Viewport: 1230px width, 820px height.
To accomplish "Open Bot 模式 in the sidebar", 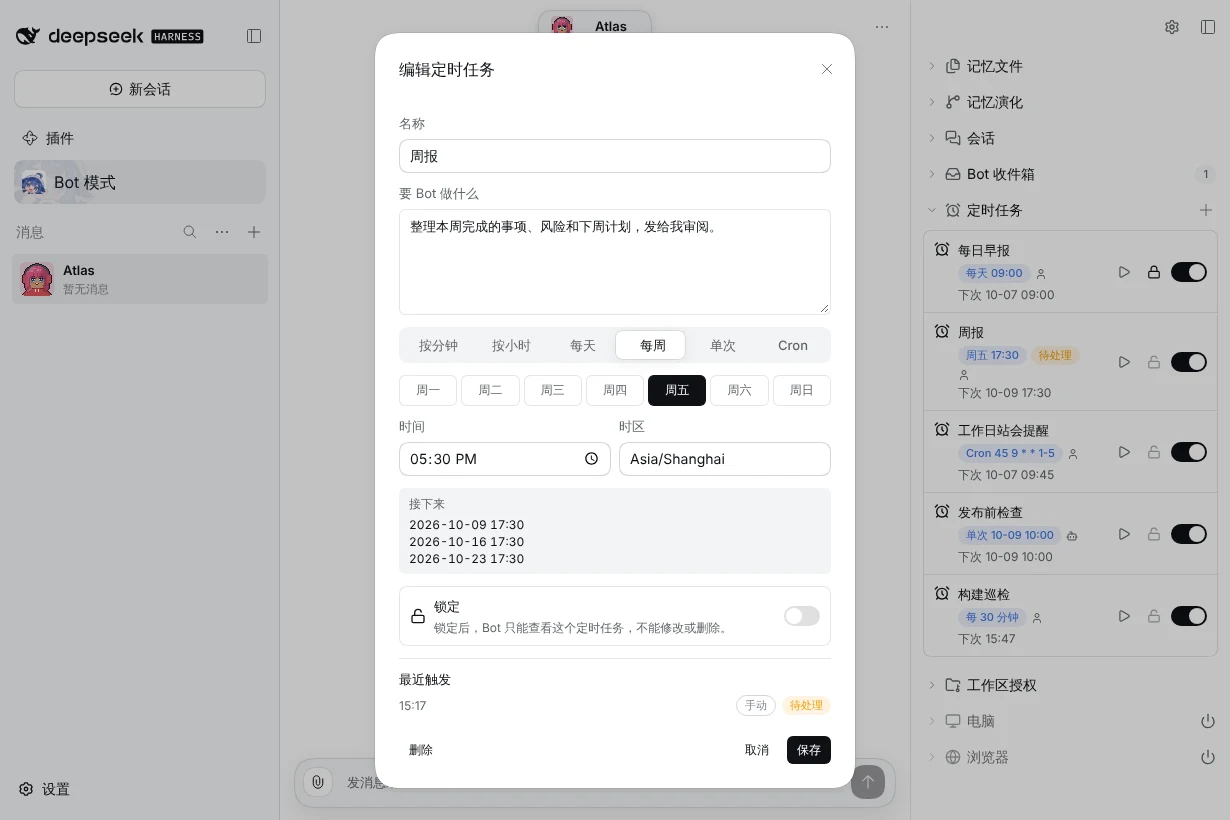I will point(140,182).
